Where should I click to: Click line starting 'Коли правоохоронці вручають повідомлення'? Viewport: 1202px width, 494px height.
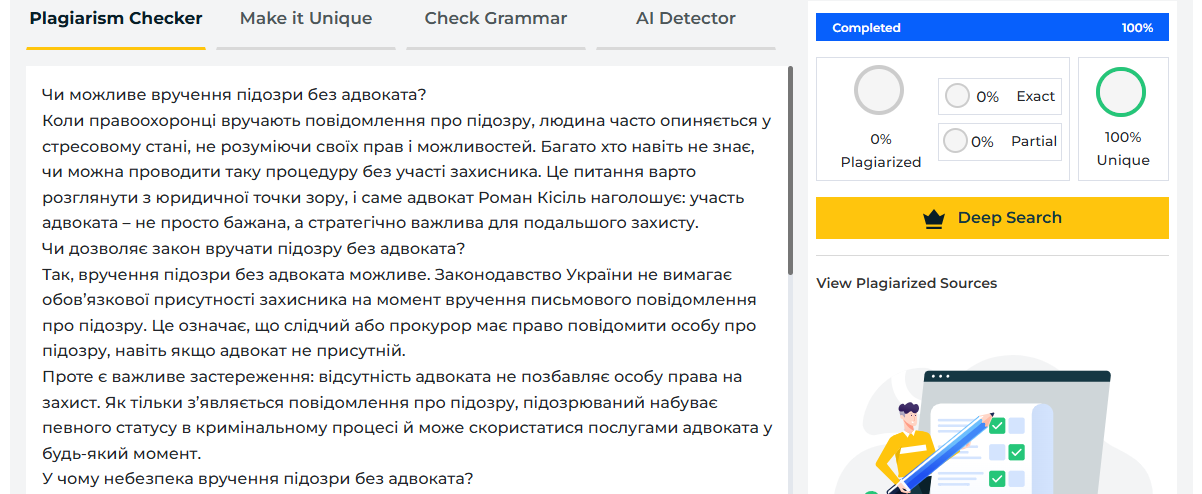click(x=406, y=121)
